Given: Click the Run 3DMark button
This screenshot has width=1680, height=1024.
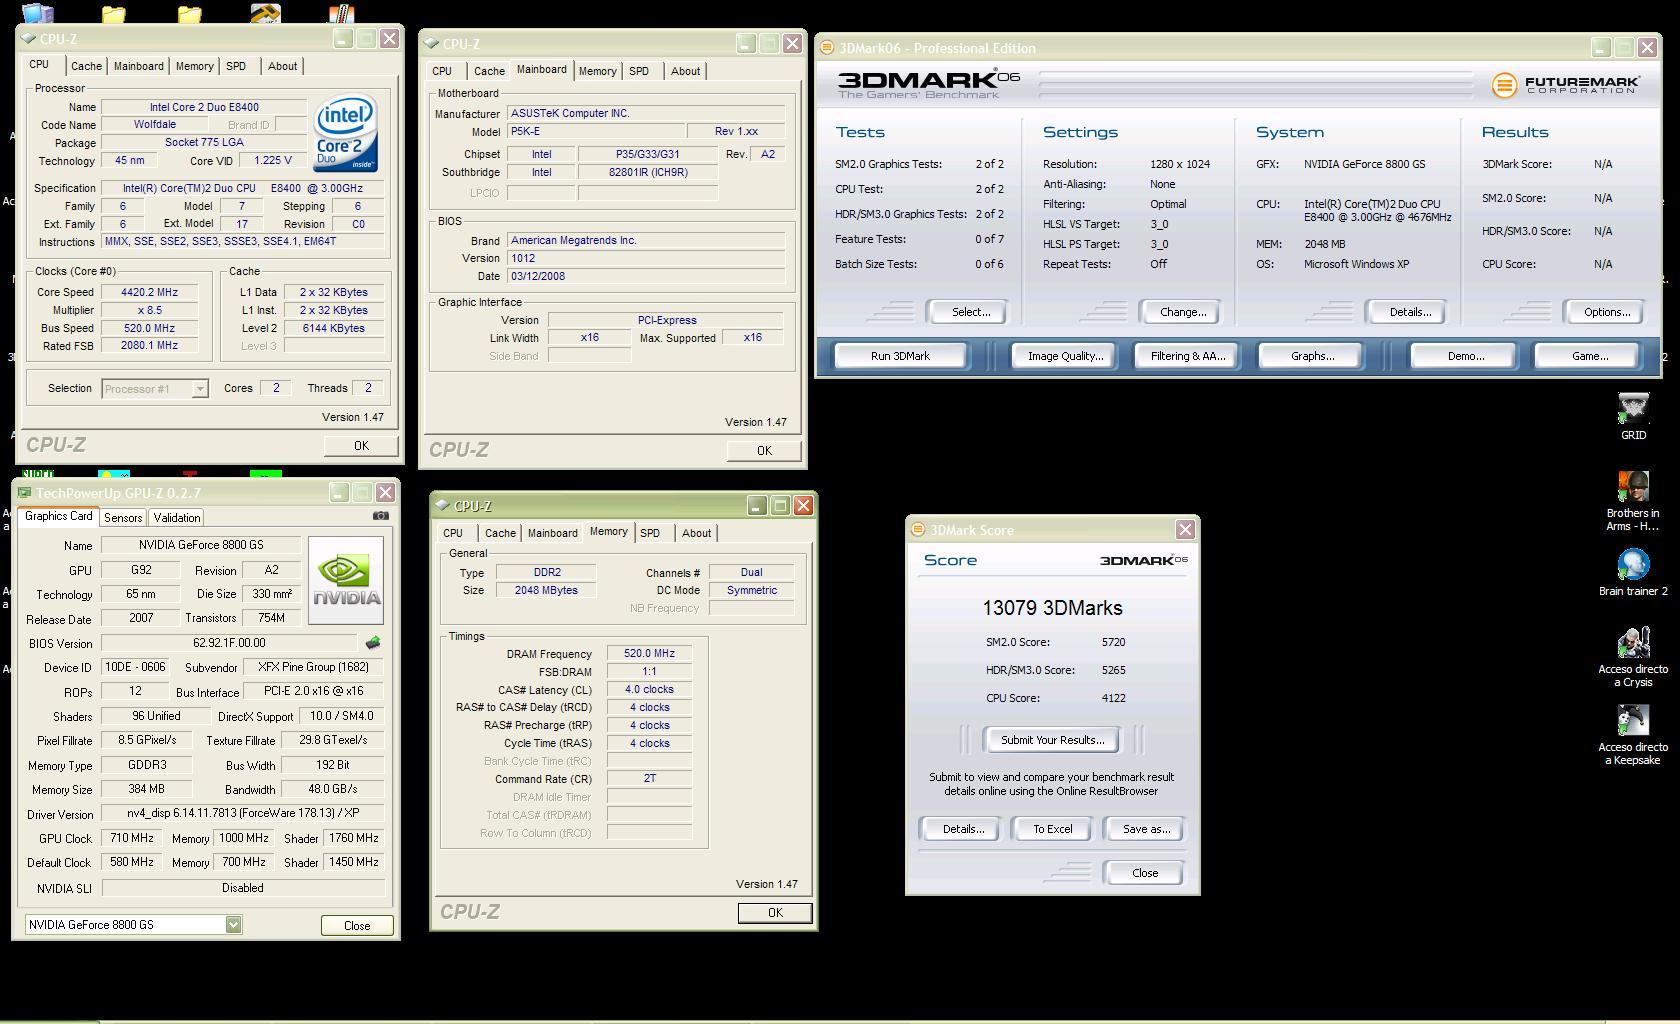Looking at the screenshot, I should point(900,356).
